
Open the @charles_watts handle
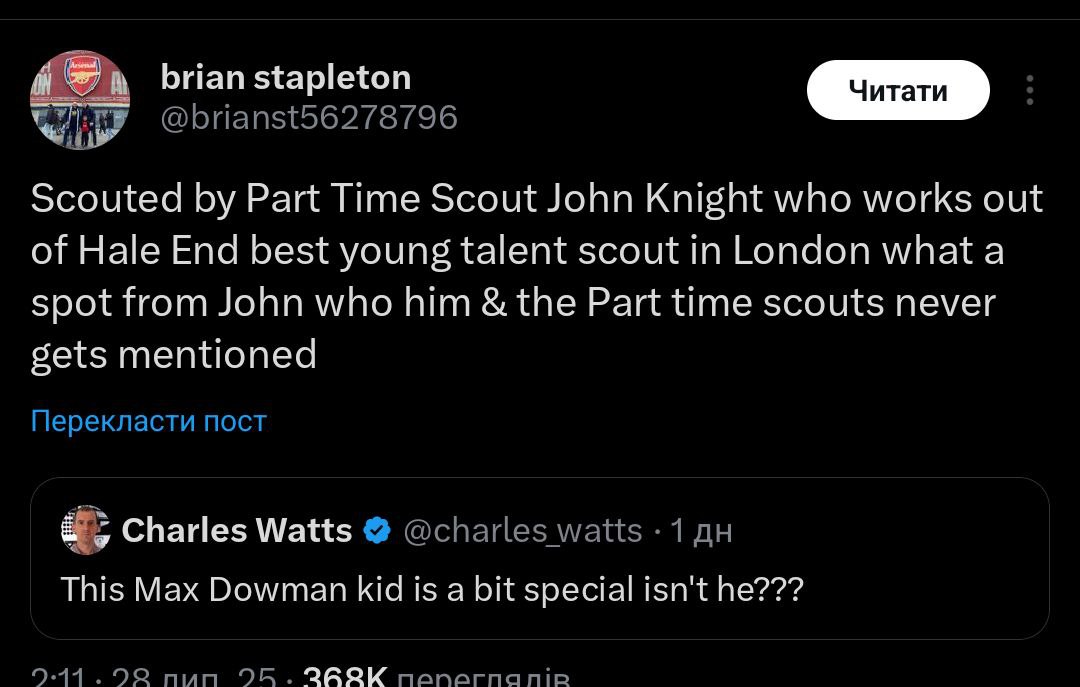522,530
